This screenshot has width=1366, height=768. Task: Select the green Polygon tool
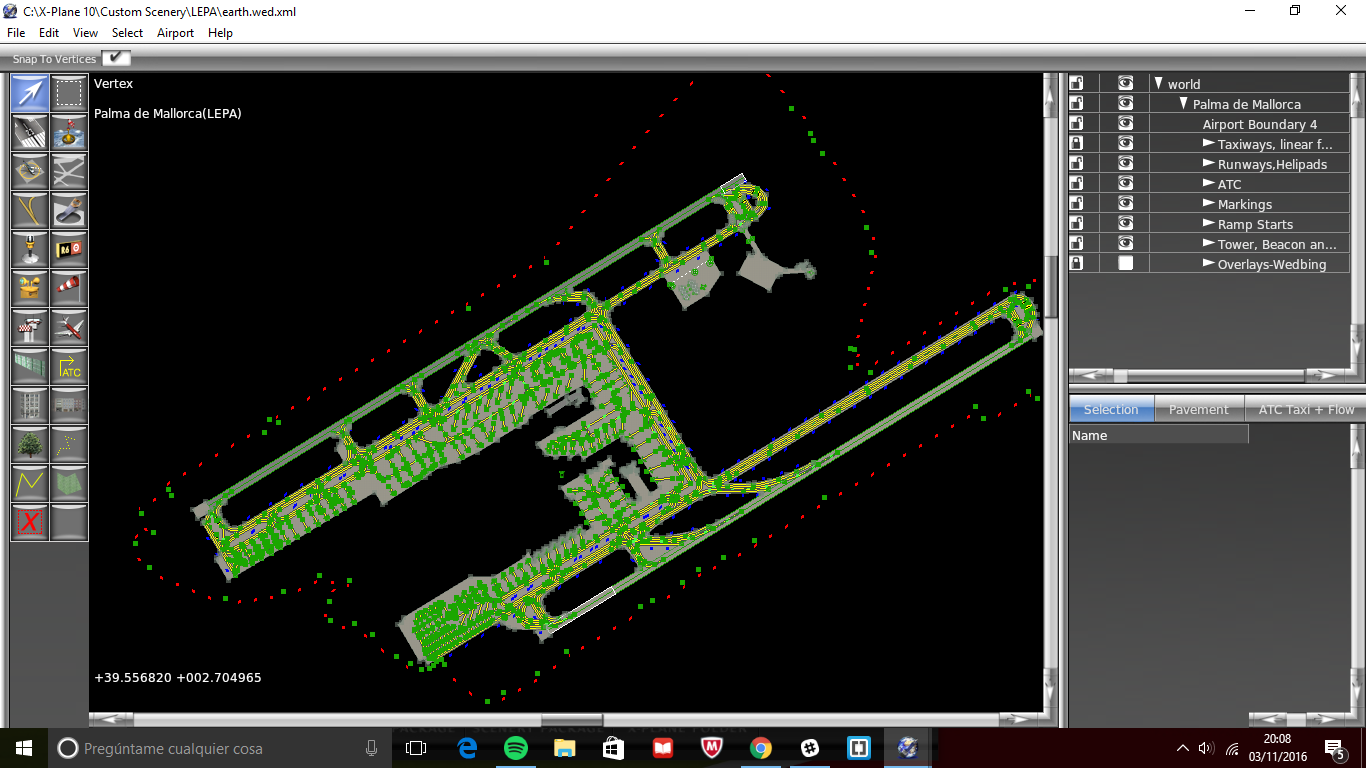69,484
